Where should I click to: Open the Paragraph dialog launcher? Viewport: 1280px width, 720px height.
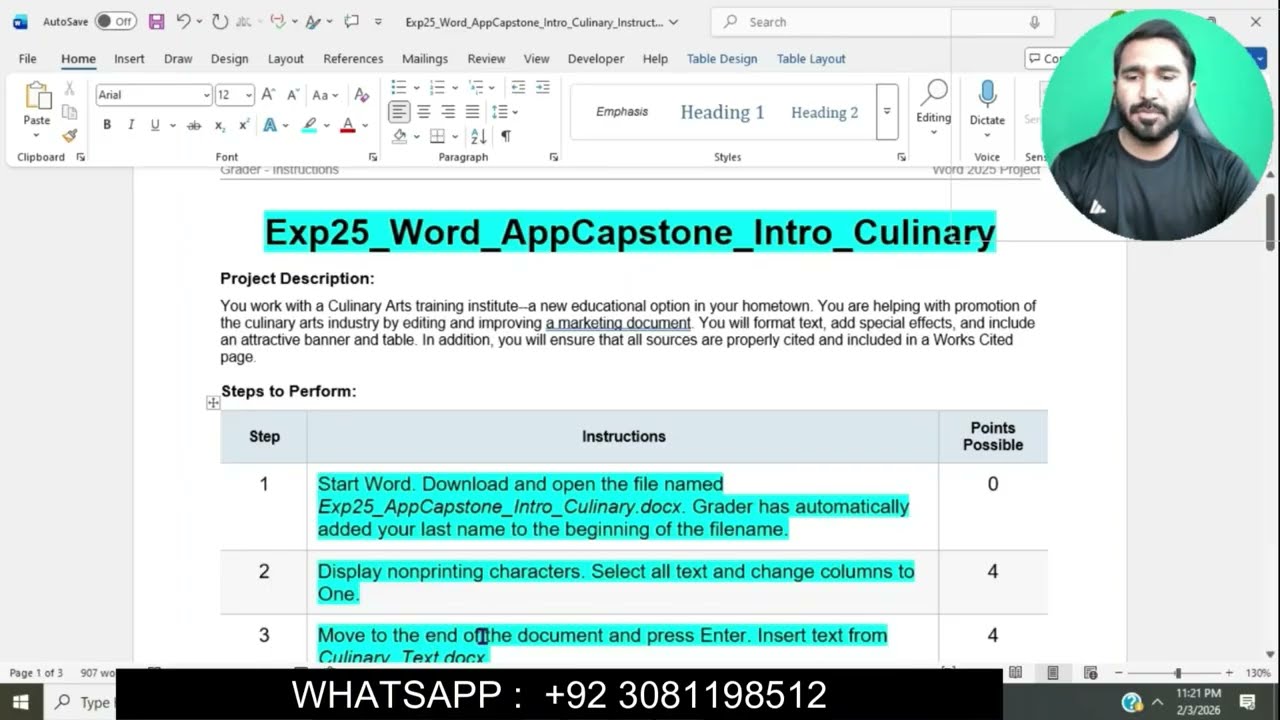[x=554, y=157]
